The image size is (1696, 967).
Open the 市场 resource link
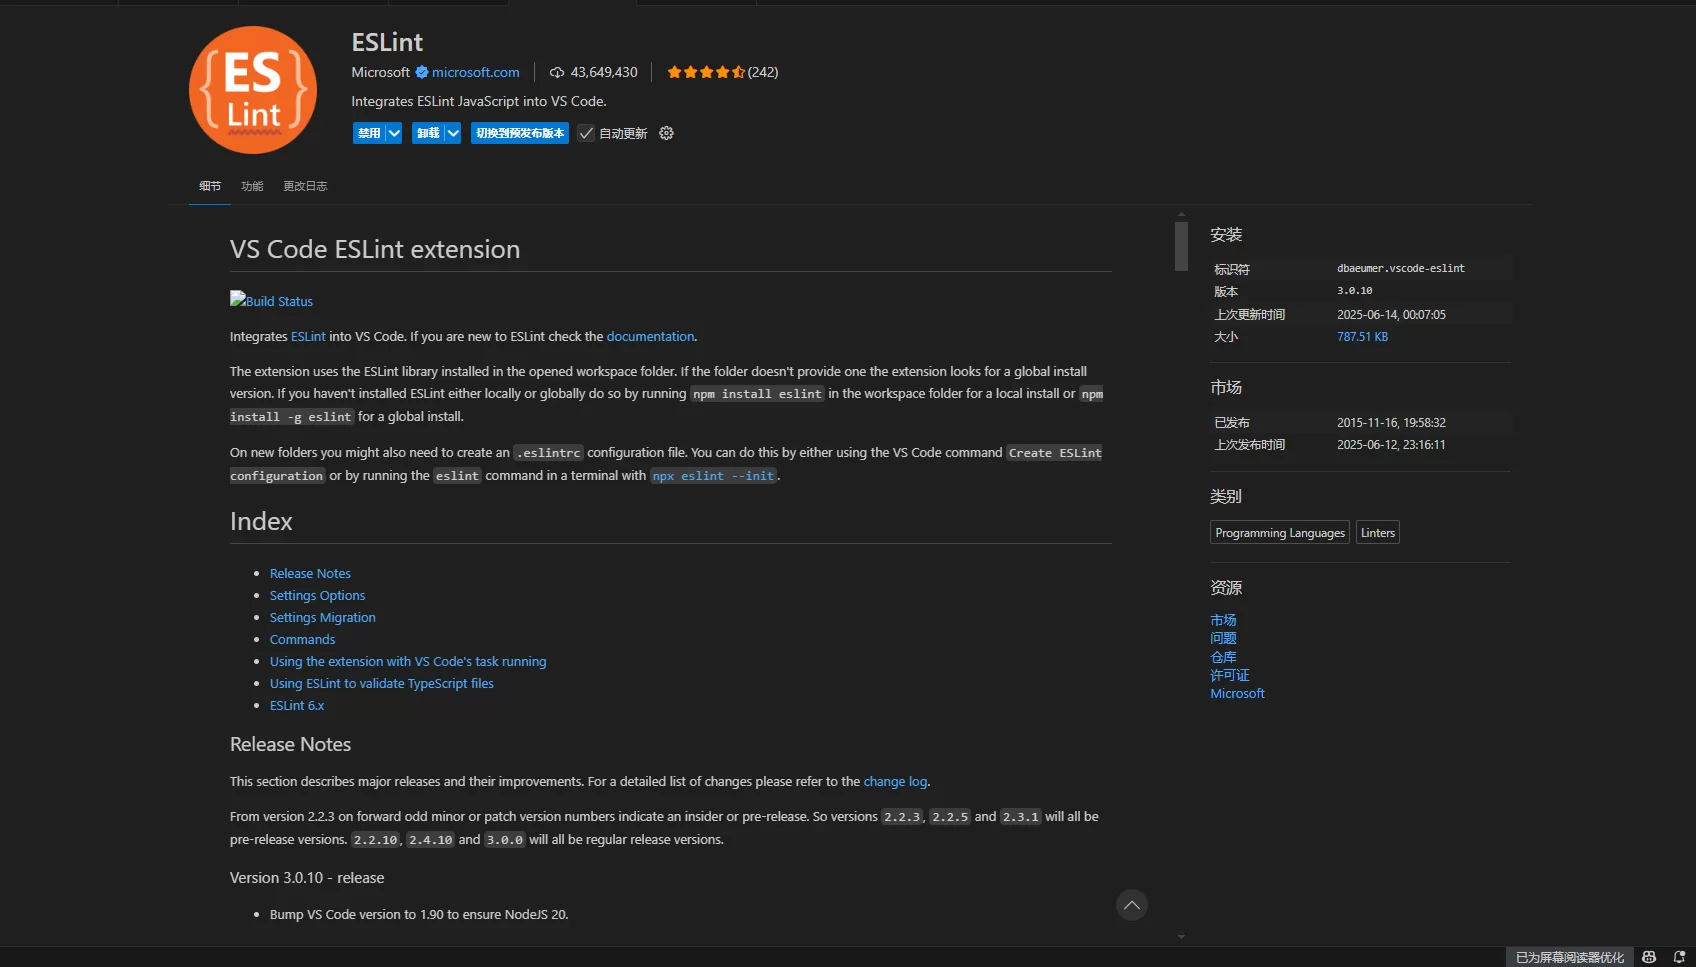(x=1223, y=620)
